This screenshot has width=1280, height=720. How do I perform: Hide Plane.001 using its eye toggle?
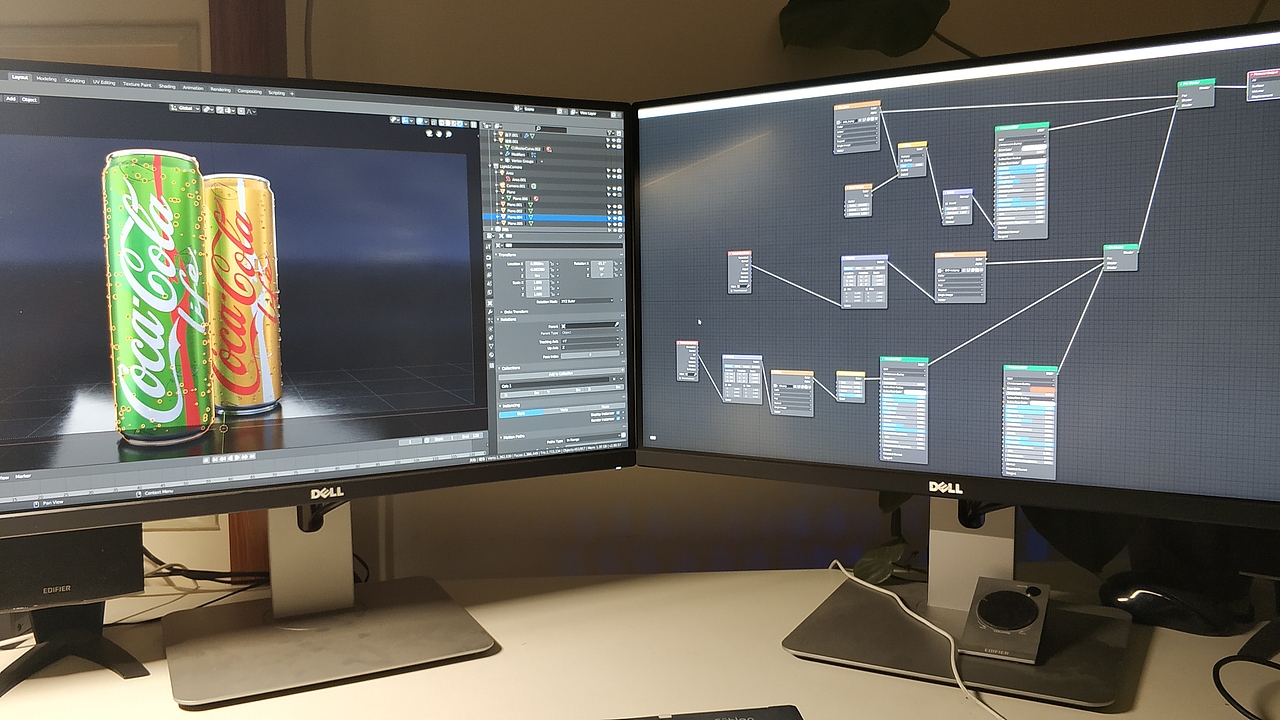point(613,205)
